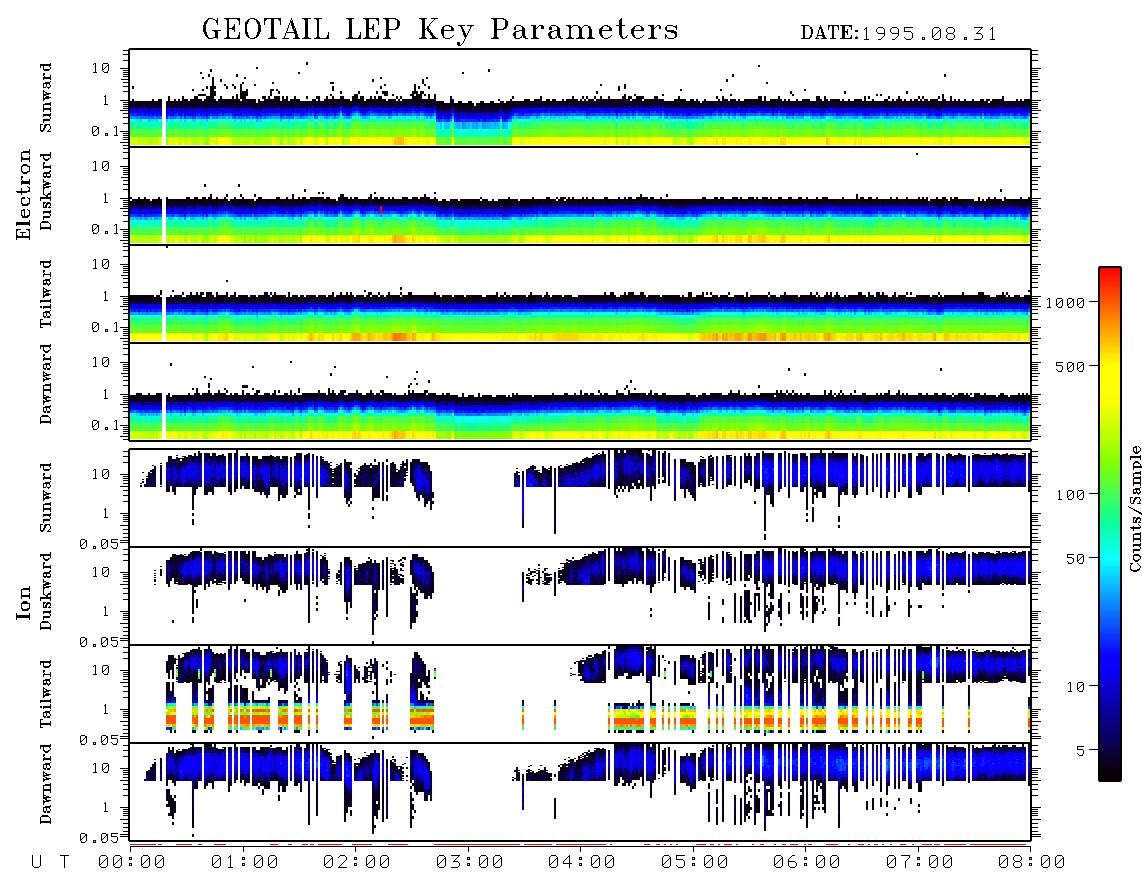Image resolution: width=1142 pixels, height=880 pixels.
Task: Select the Electron Duskward panel label
Action: pyautogui.click(x=46, y=192)
